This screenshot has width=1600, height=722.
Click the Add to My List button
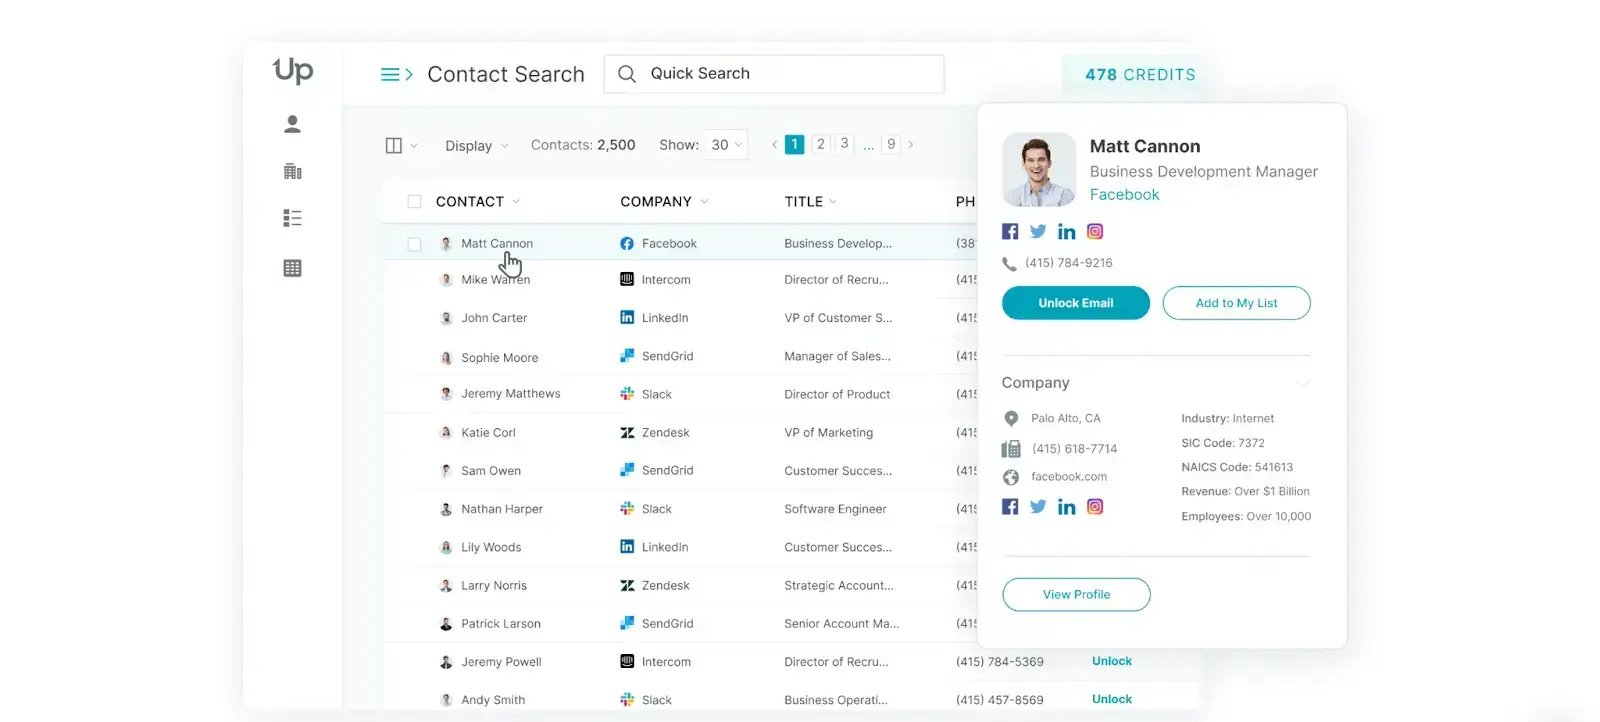[1236, 303]
